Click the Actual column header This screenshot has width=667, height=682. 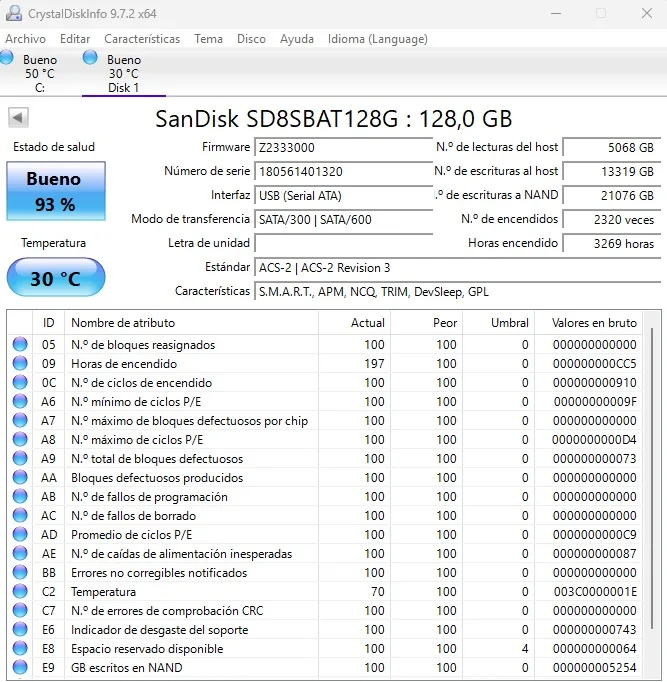tap(354, 323)
